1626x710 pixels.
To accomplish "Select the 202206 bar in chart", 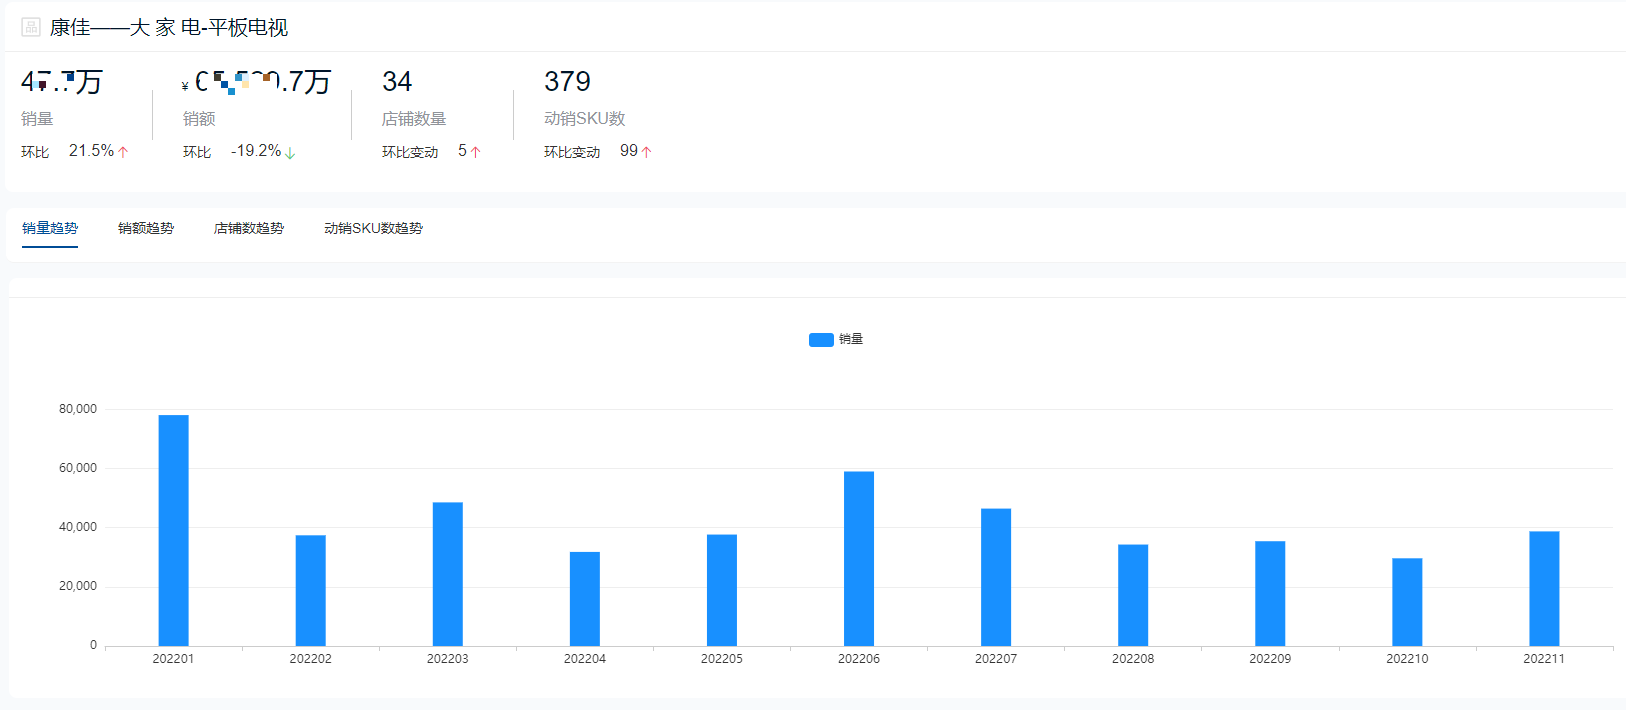I will pyautogui.click(x=859, y=559).
